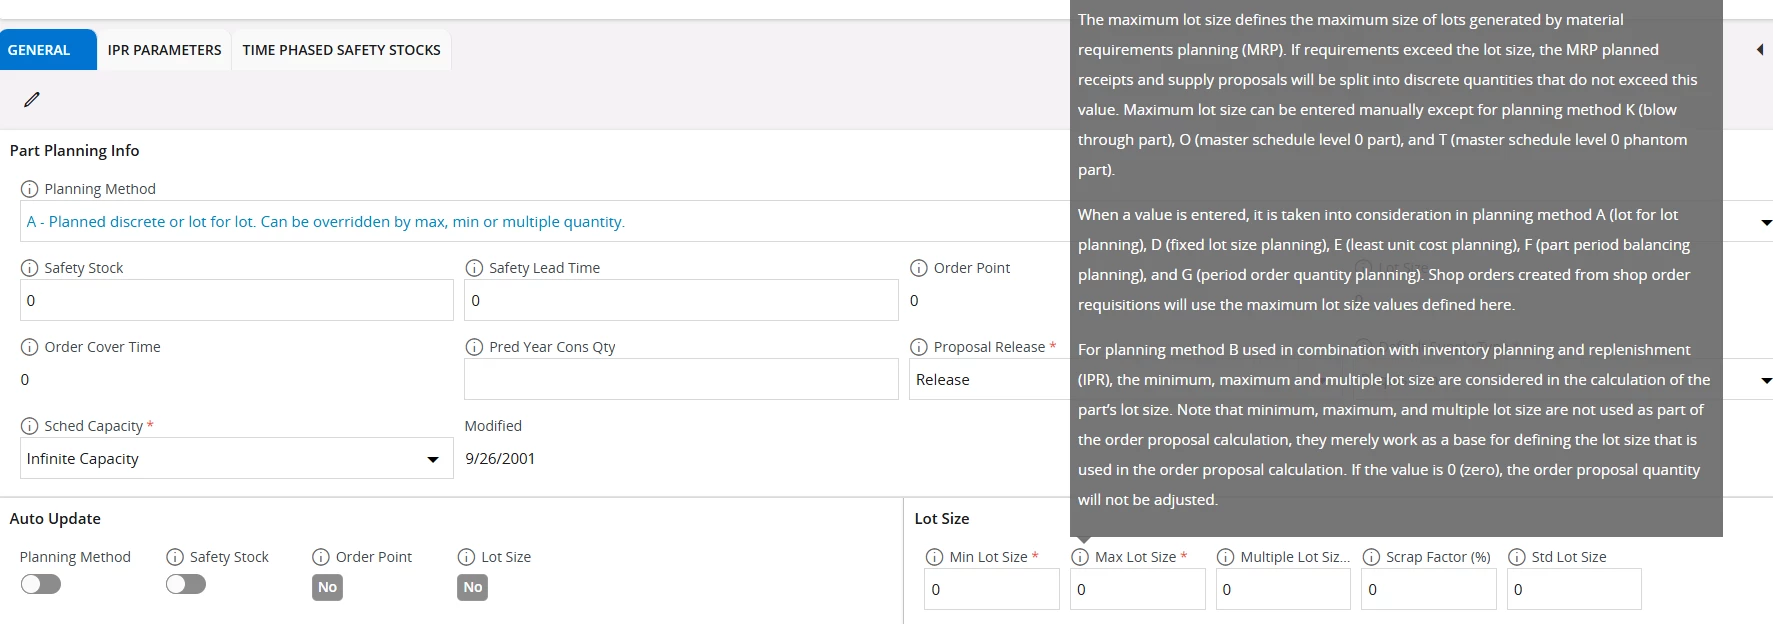Screen dimensions: 1773x624
Task: Click the Max Lot Size input field
Action: (1137, 589)
